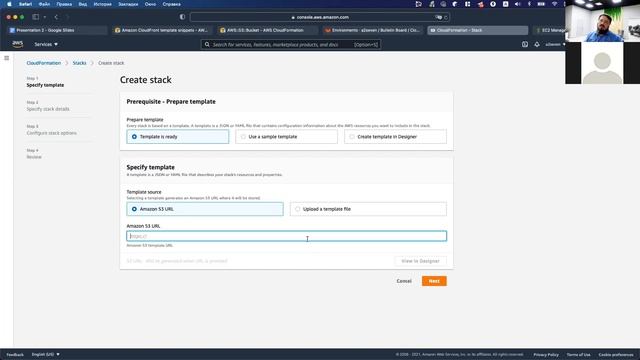This screenshot has width=640, height=360.
Task: Open the notifications bell icon
Action: click(537, 44)
